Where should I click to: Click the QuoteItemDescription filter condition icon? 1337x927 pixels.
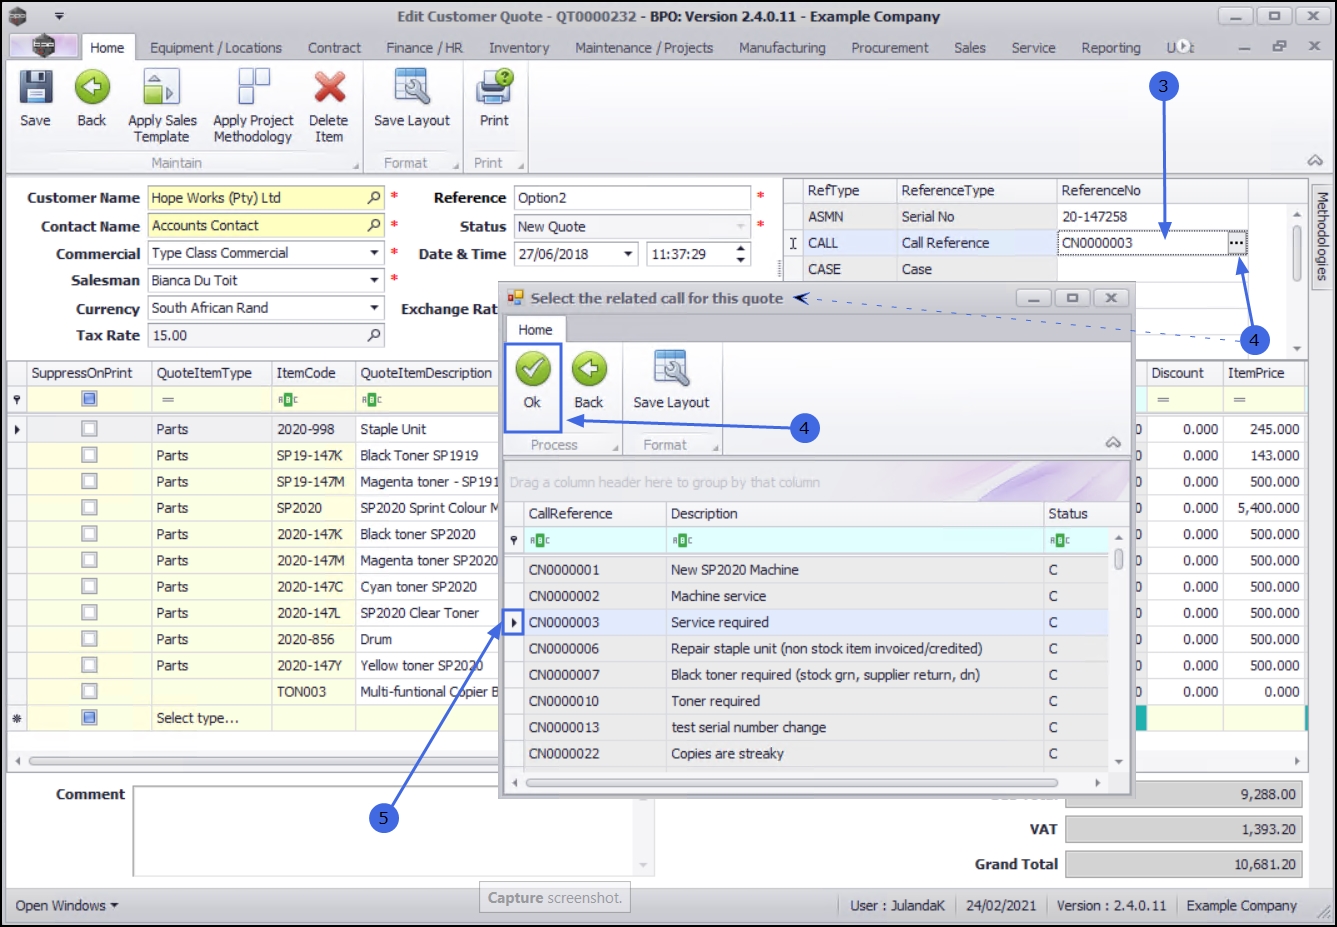pyautogui.click(x=372, y=400)
